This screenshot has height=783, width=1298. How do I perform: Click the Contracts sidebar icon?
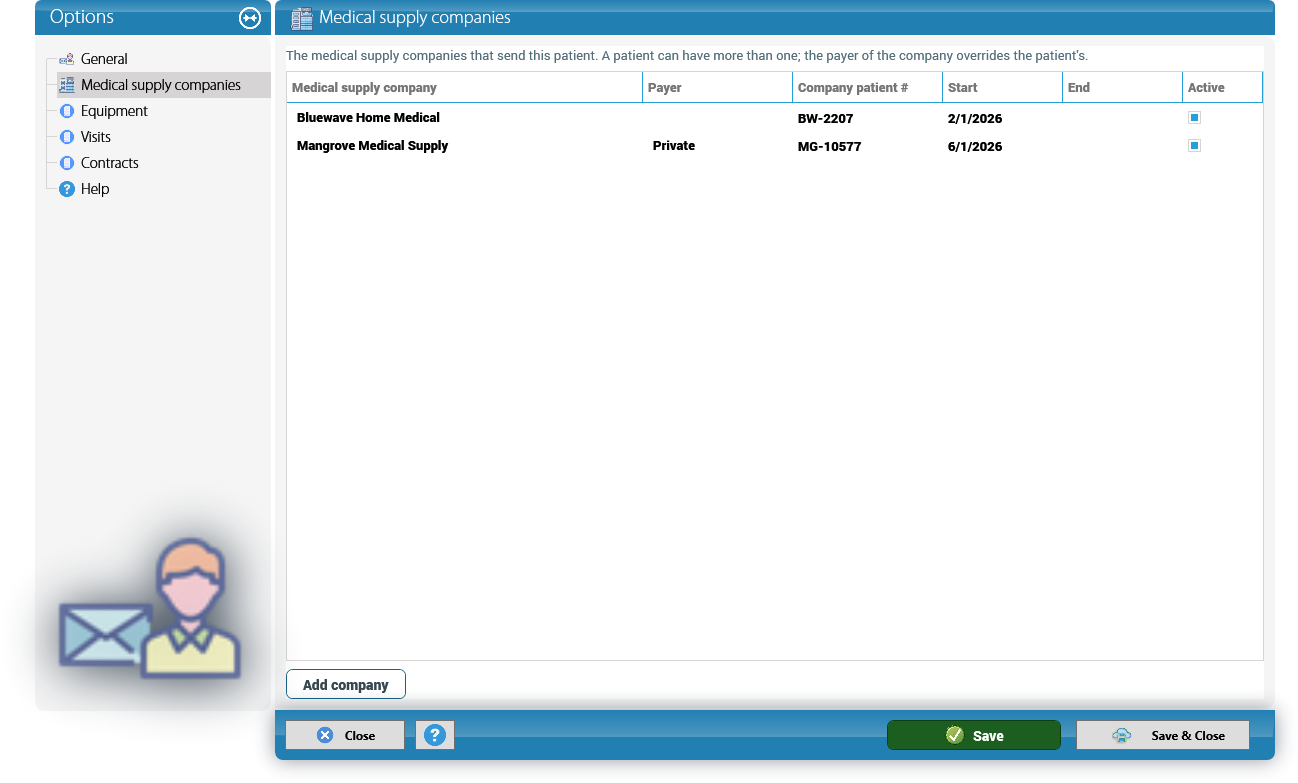coord(67,163)
